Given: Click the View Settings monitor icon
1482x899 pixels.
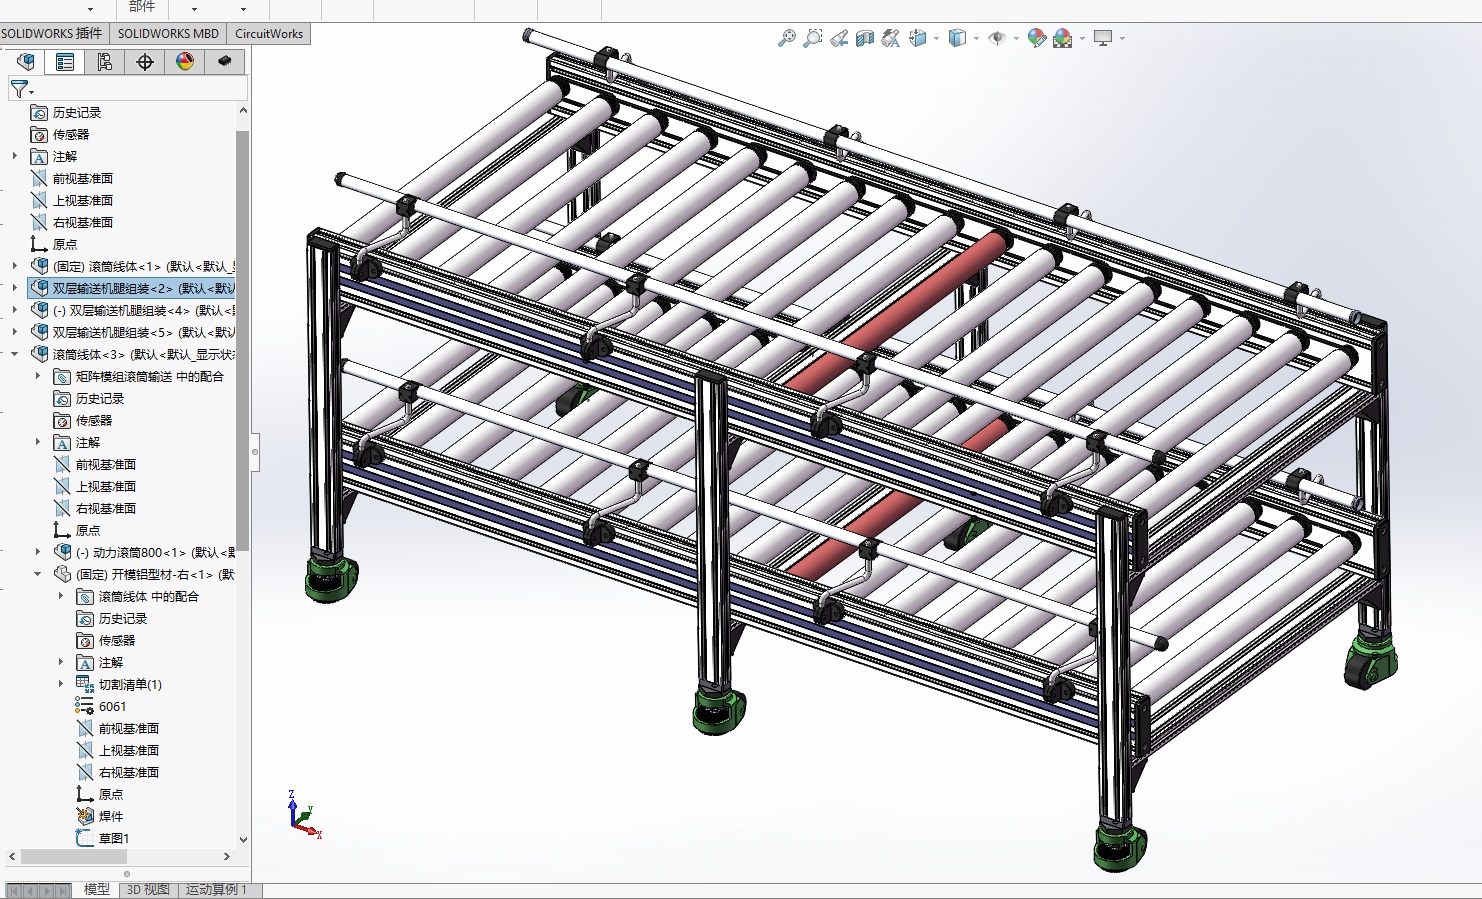Looking at the screenshot, I should coord(1103,38).
